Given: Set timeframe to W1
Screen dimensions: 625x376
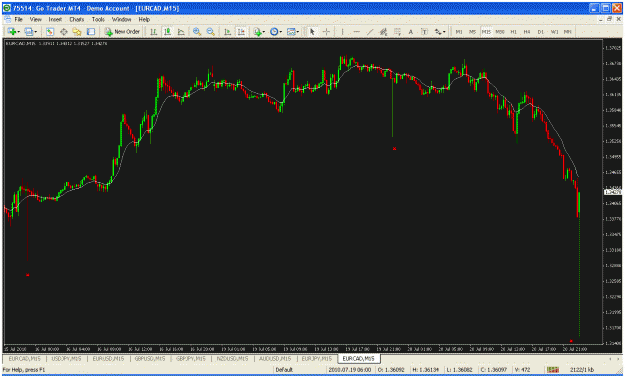Looking at the screenshot, I should (554, 31).
